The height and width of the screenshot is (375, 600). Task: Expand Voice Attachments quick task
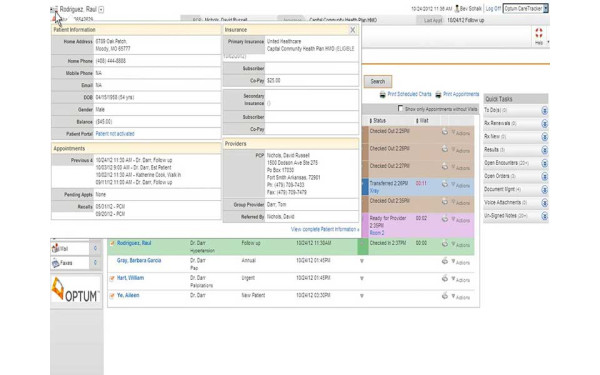[x=544, y=203]
